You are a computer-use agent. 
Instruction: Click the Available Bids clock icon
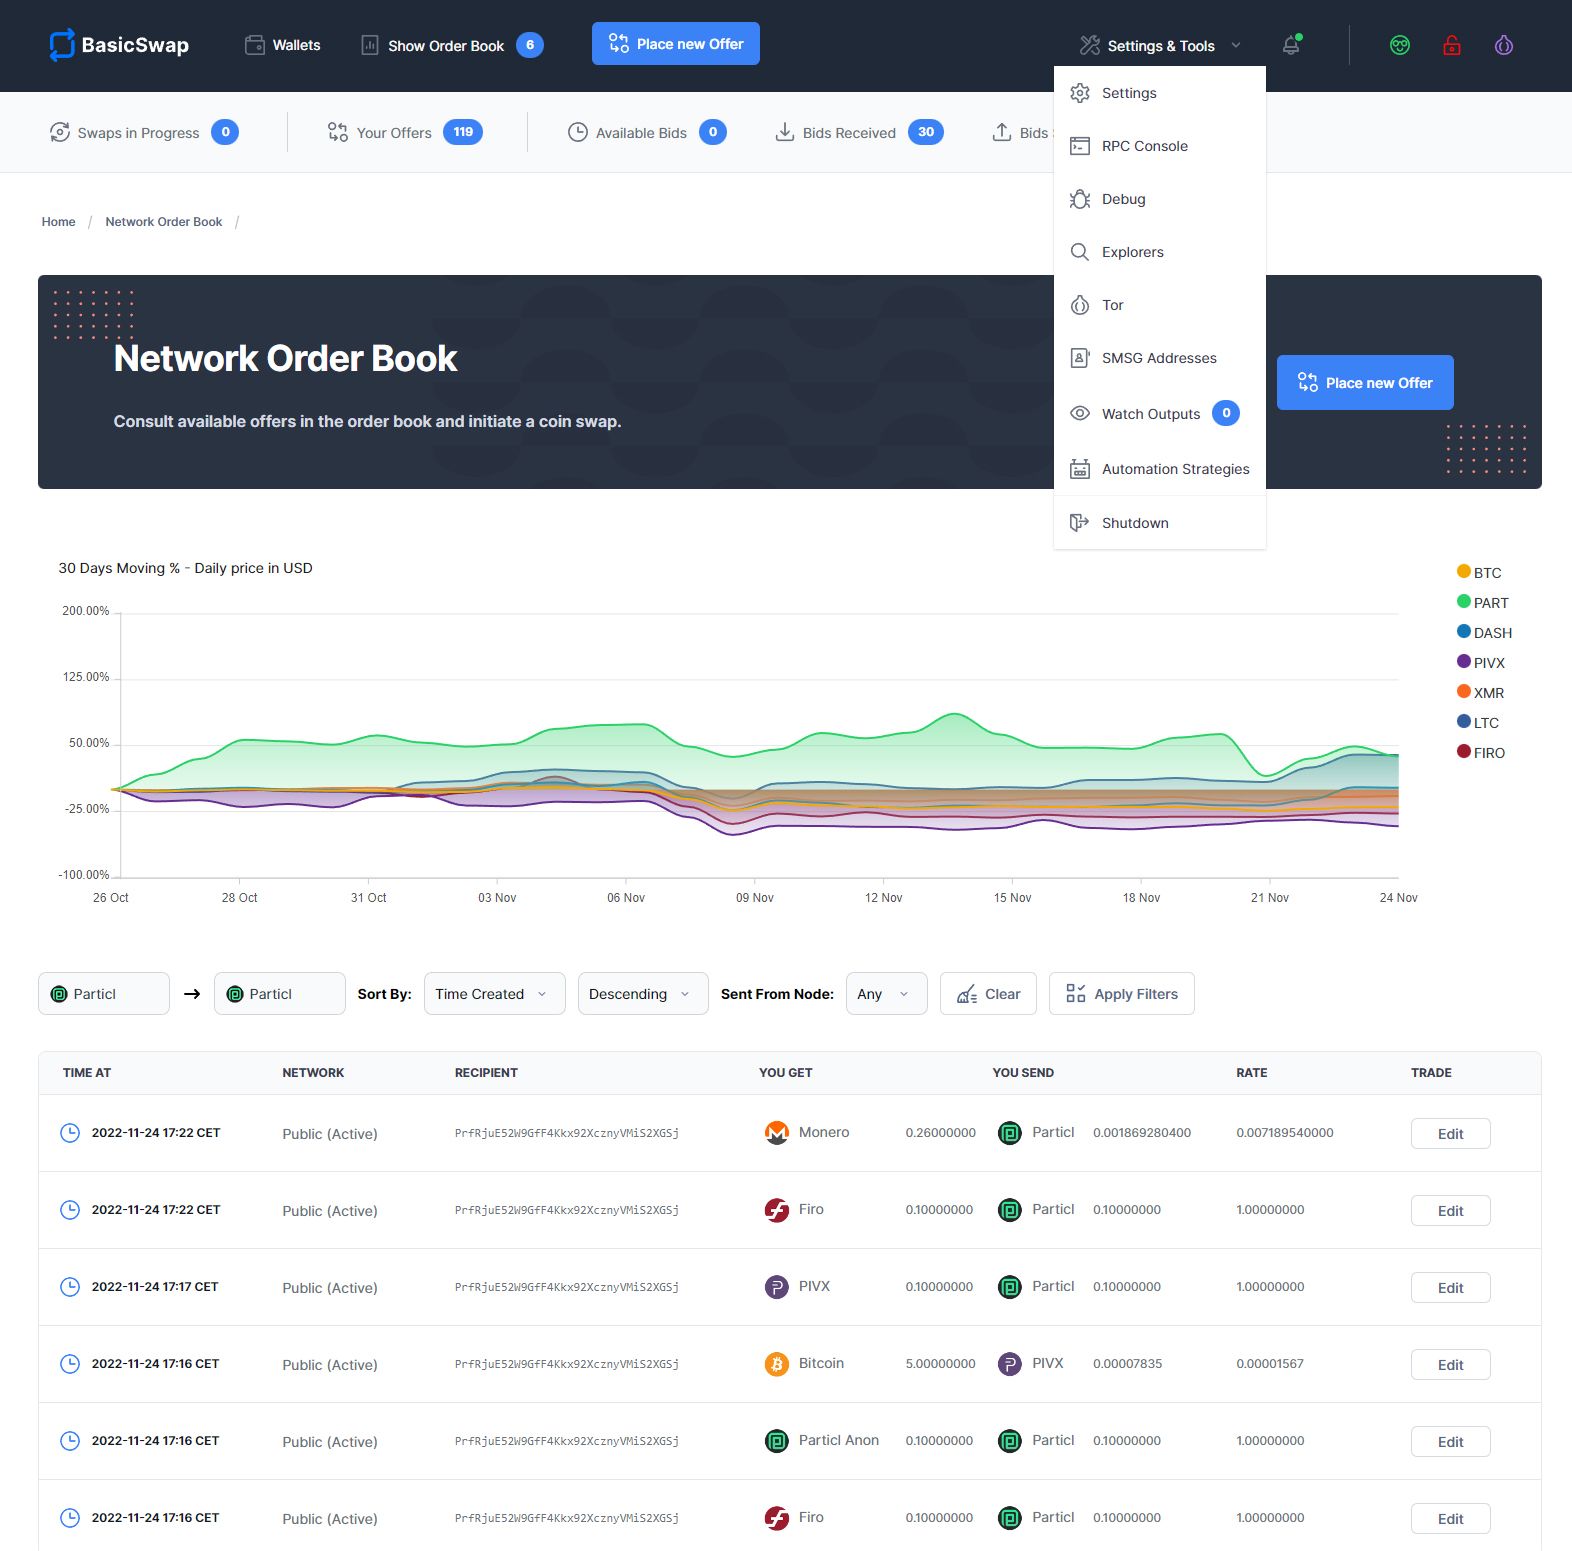coord(578,132)
